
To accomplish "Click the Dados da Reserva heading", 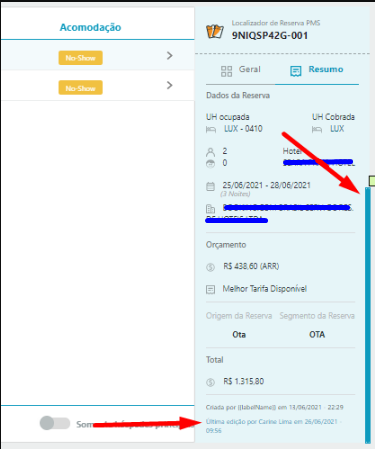I will 238,96.
